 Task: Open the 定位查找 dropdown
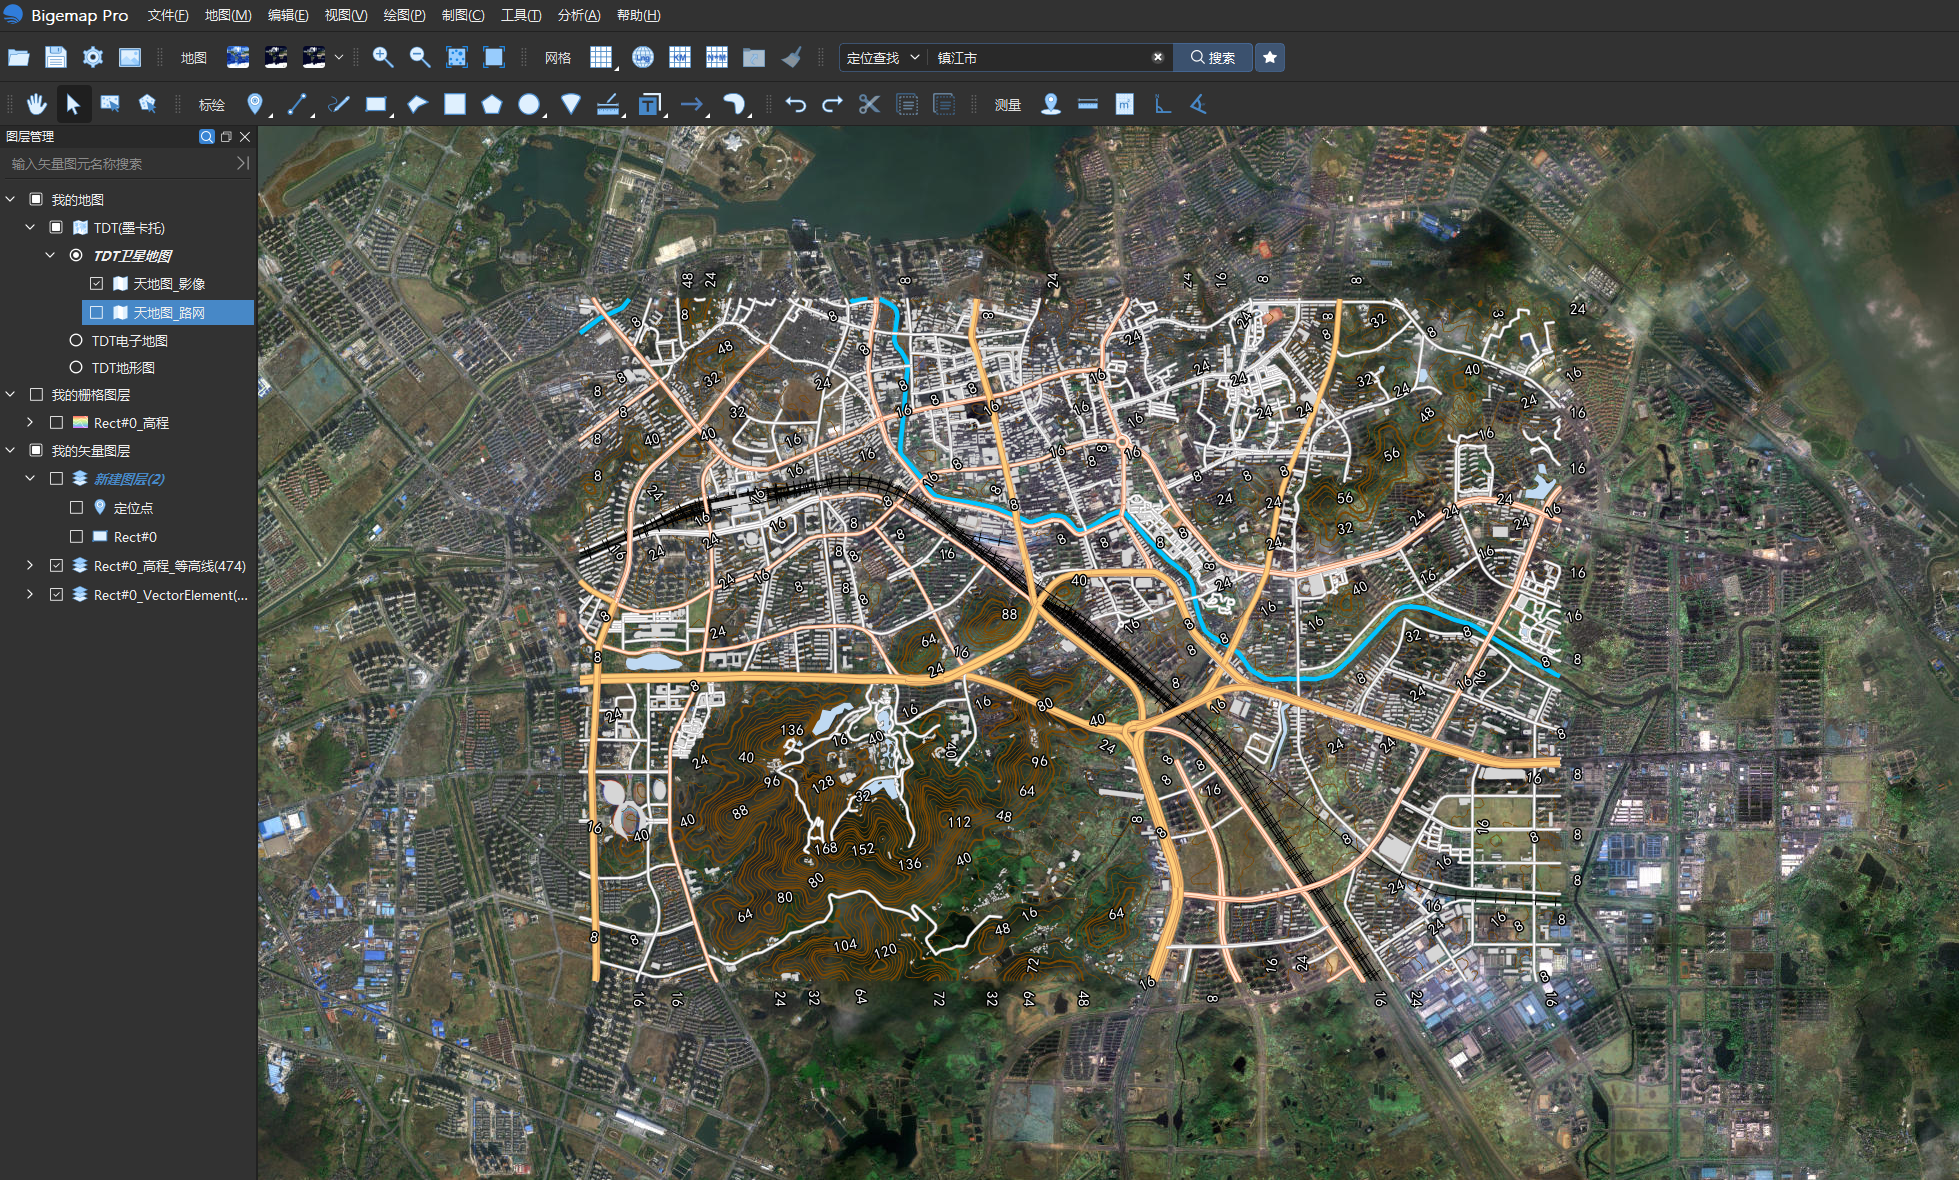tap(882, 58)
